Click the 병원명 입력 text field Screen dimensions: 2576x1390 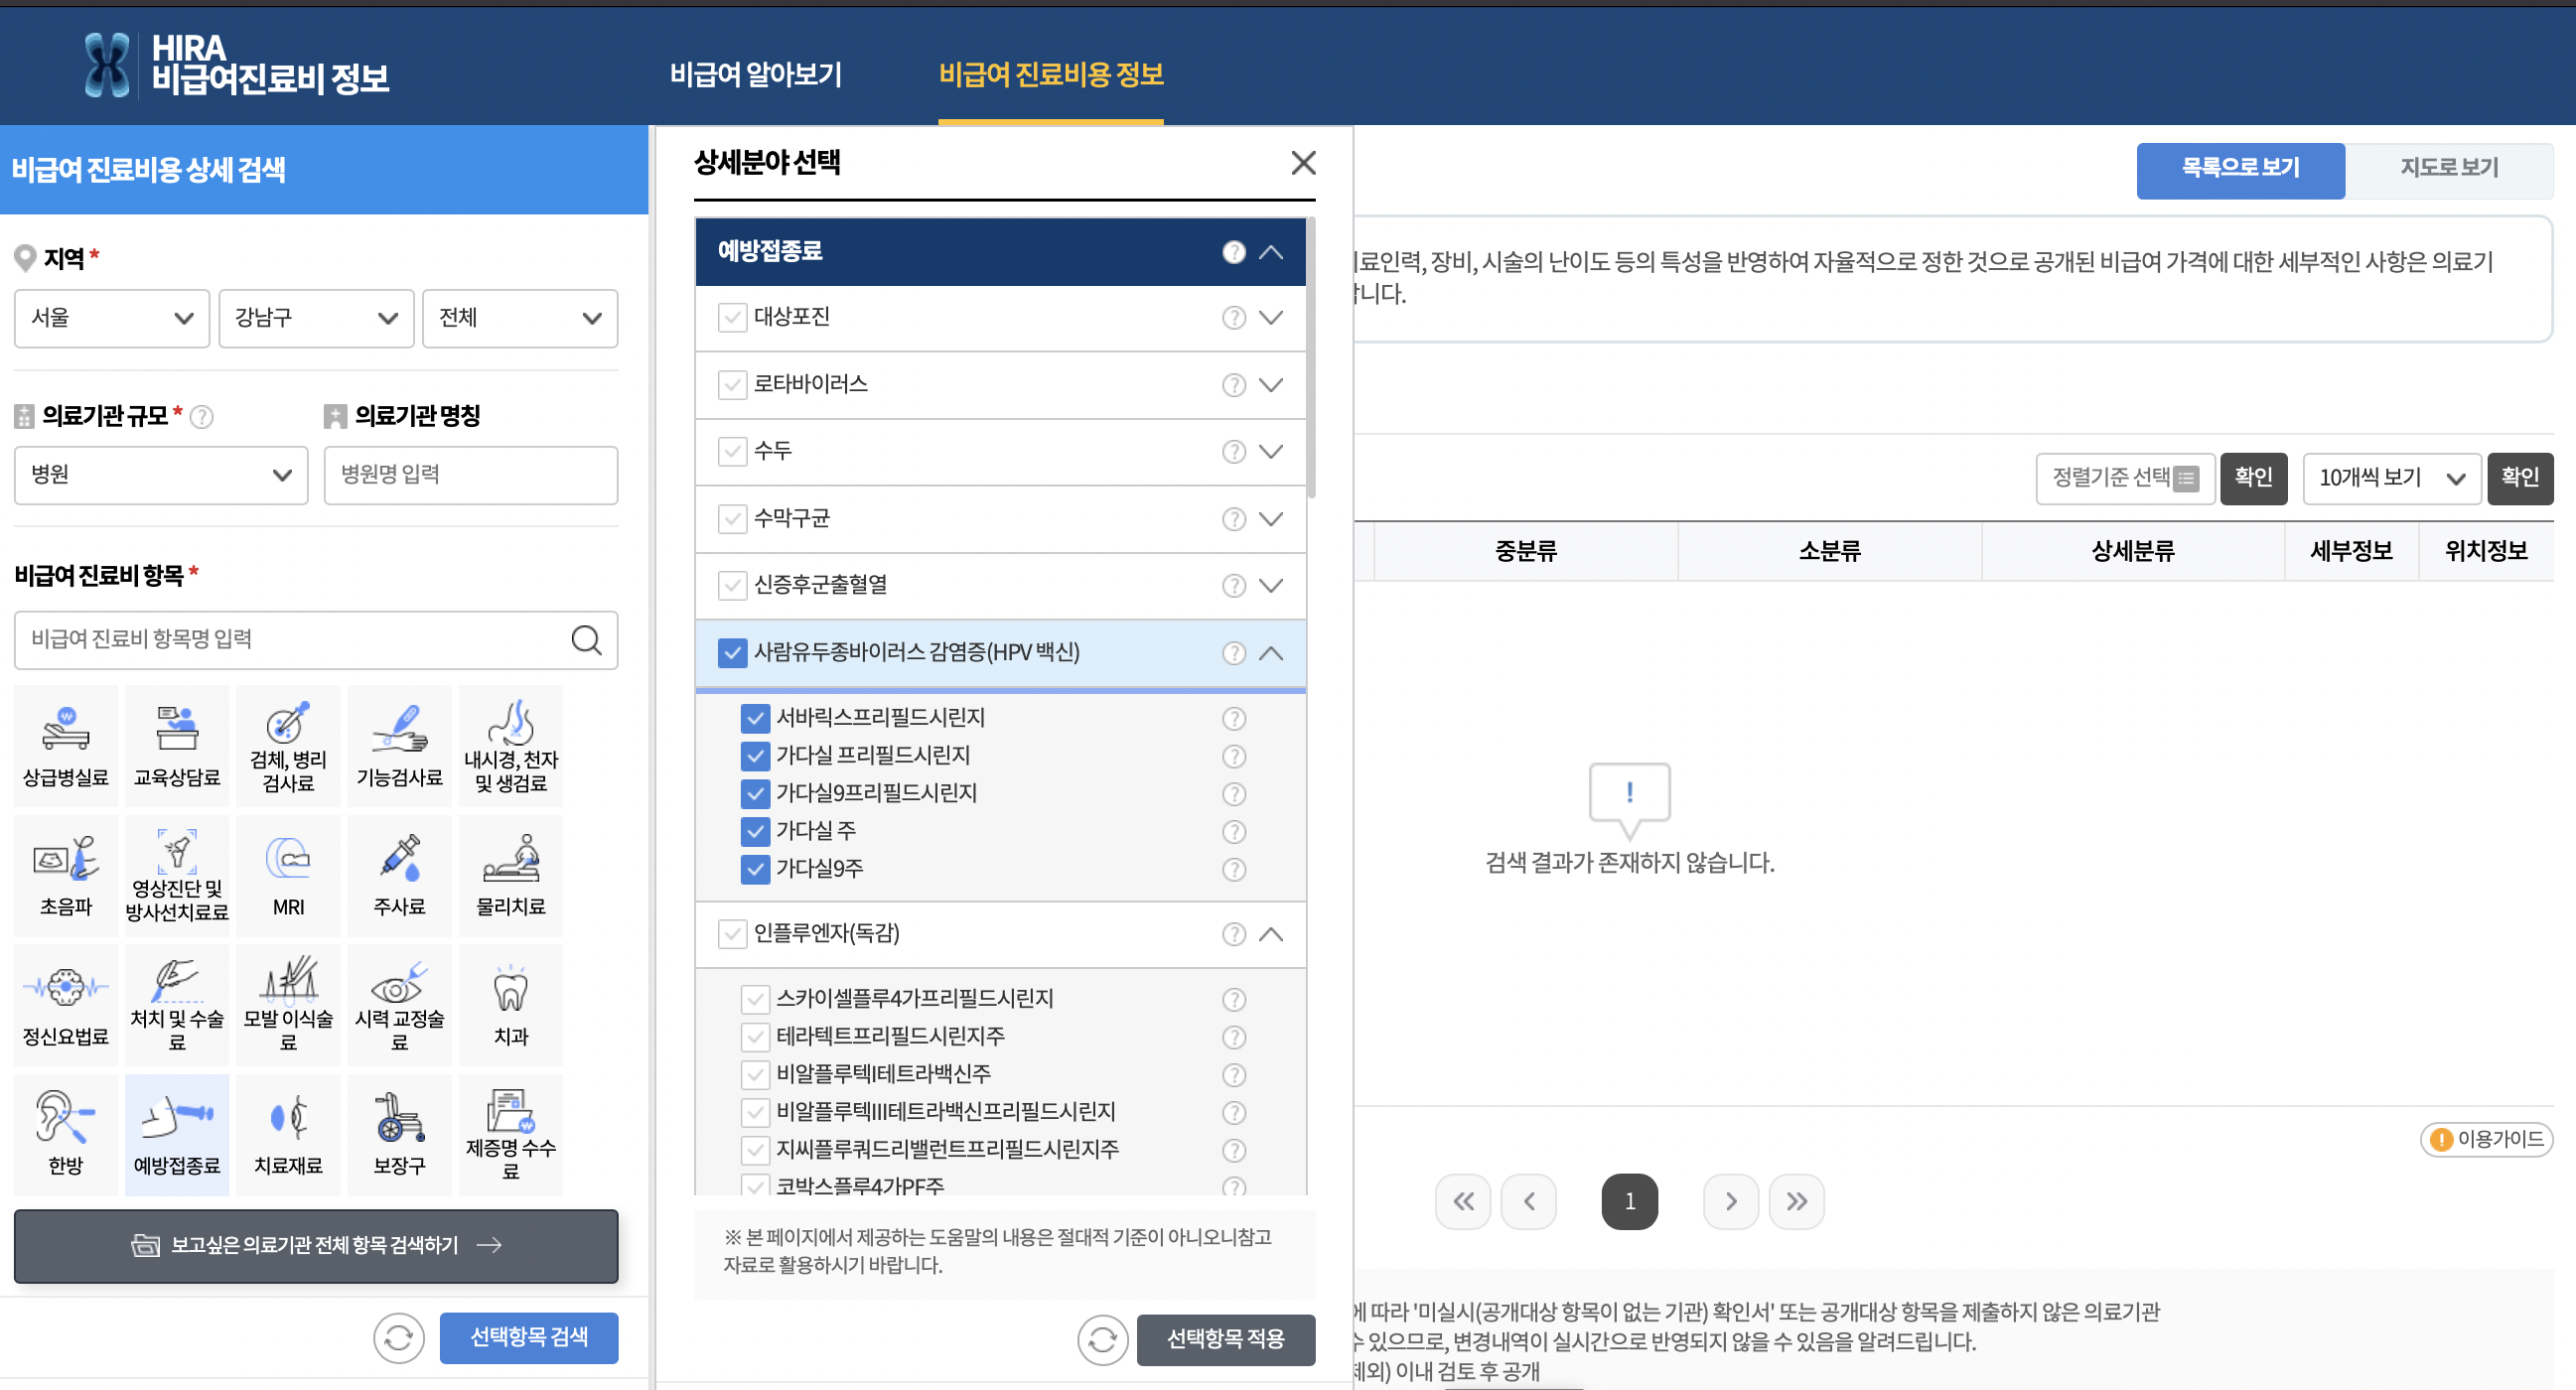tap(470, 475)
